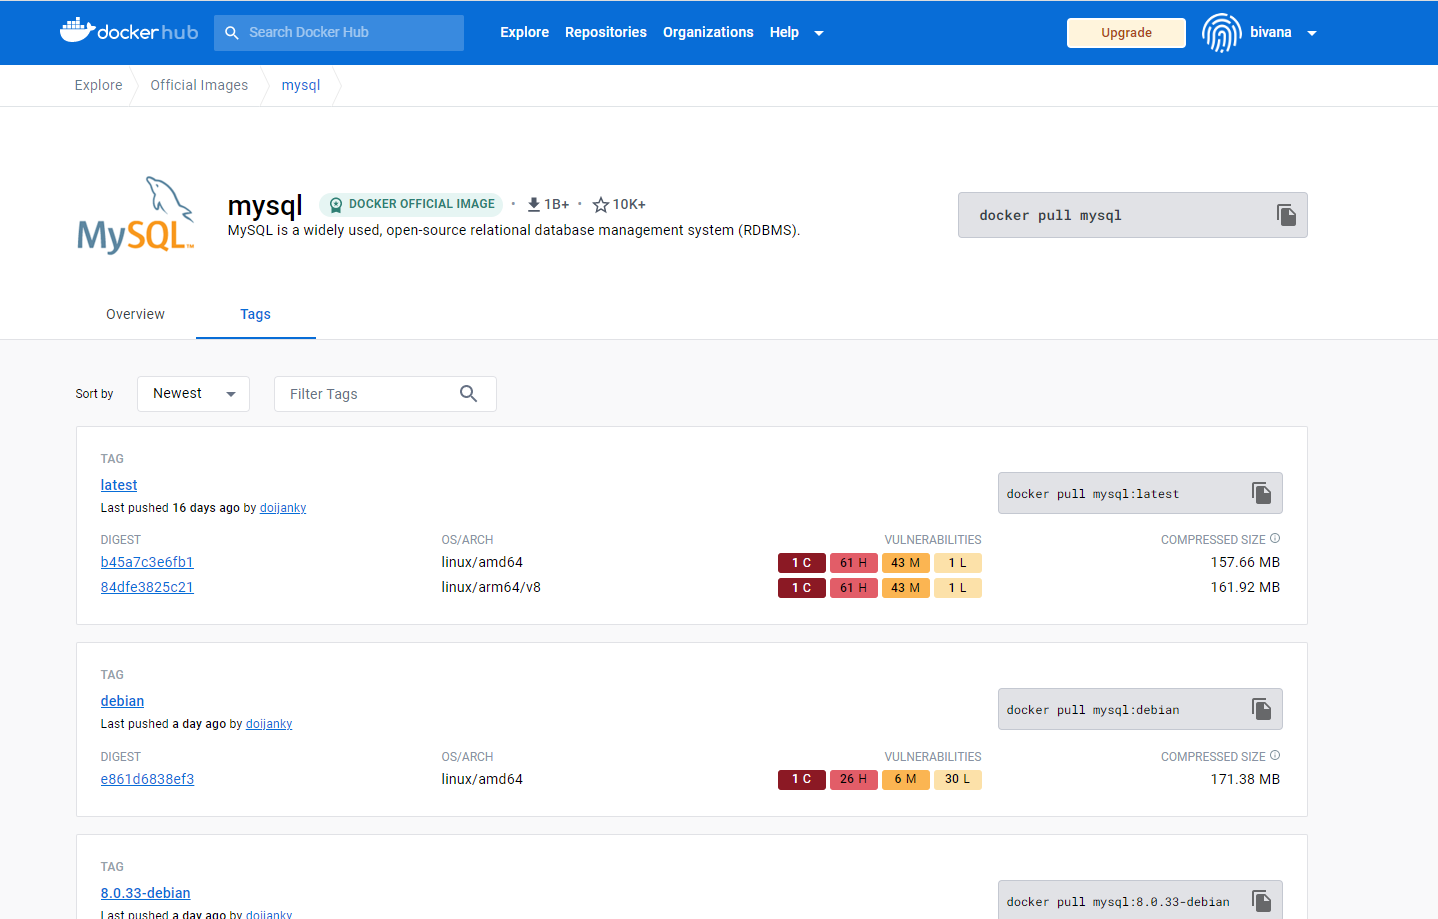Click the MySQL dolphin logo image

click(x=136, y=216)
